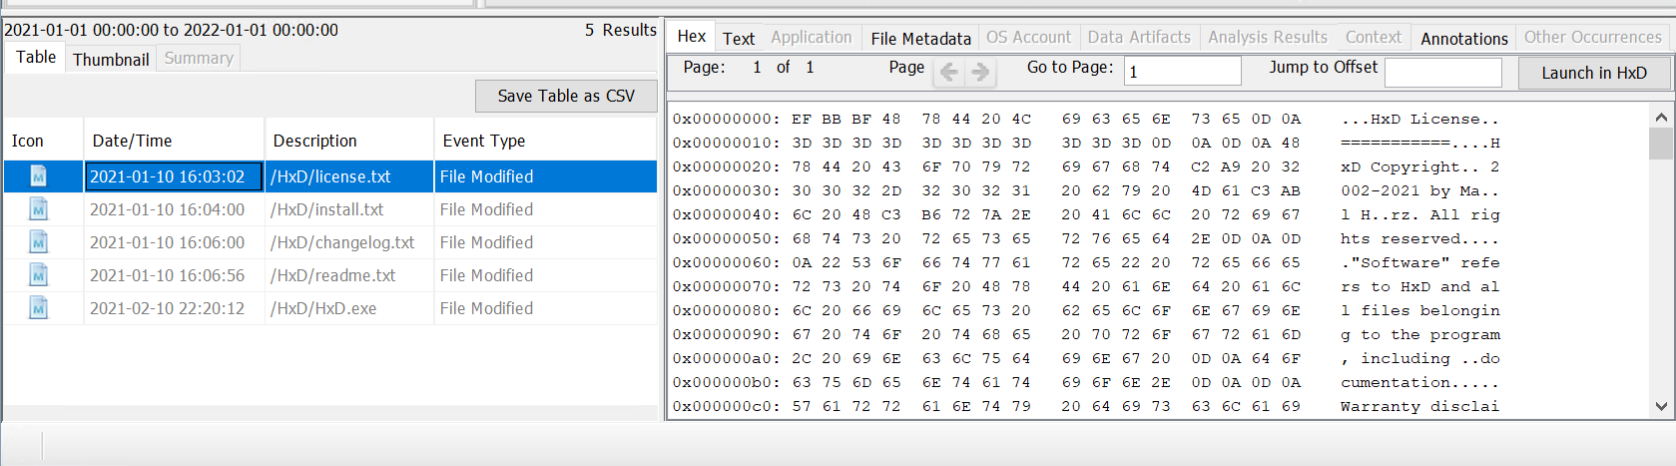The height and width of the screenshot is (466, 1676).
Task: Go to previous hex page arrow
Action: tap(949, 71)
